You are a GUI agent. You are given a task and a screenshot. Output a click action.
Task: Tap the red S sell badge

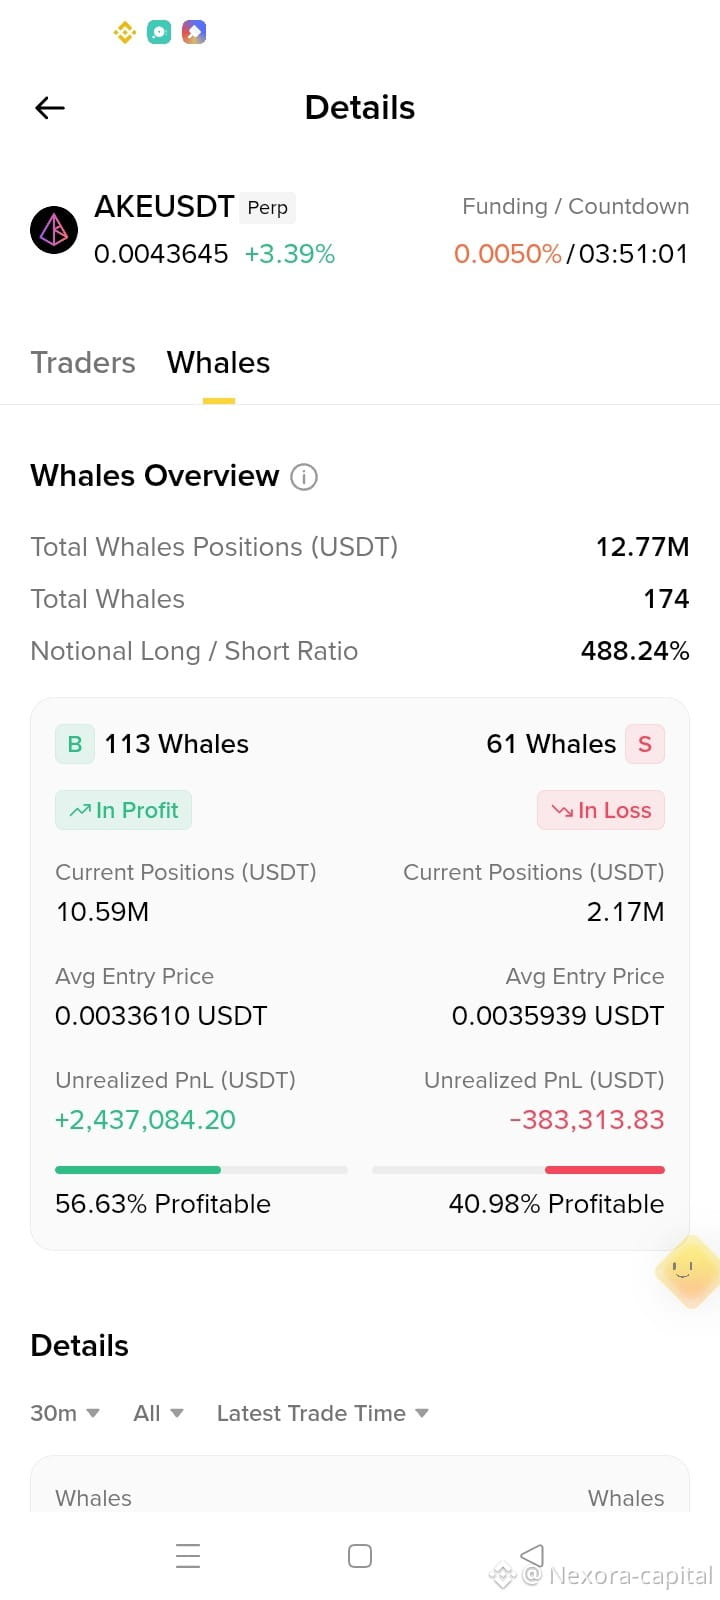645,744
